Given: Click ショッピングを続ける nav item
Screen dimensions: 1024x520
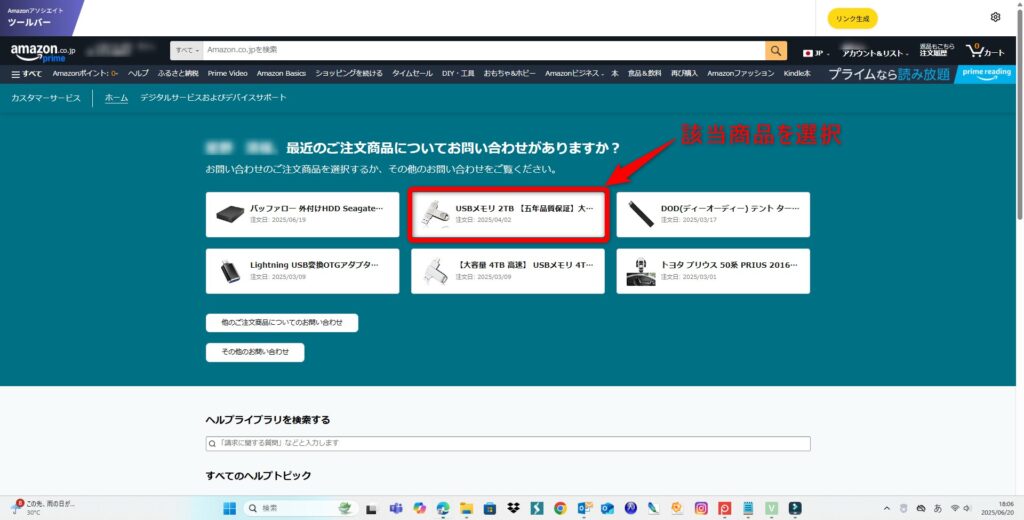Looking at the screenshot, I should tap(349, 74).
